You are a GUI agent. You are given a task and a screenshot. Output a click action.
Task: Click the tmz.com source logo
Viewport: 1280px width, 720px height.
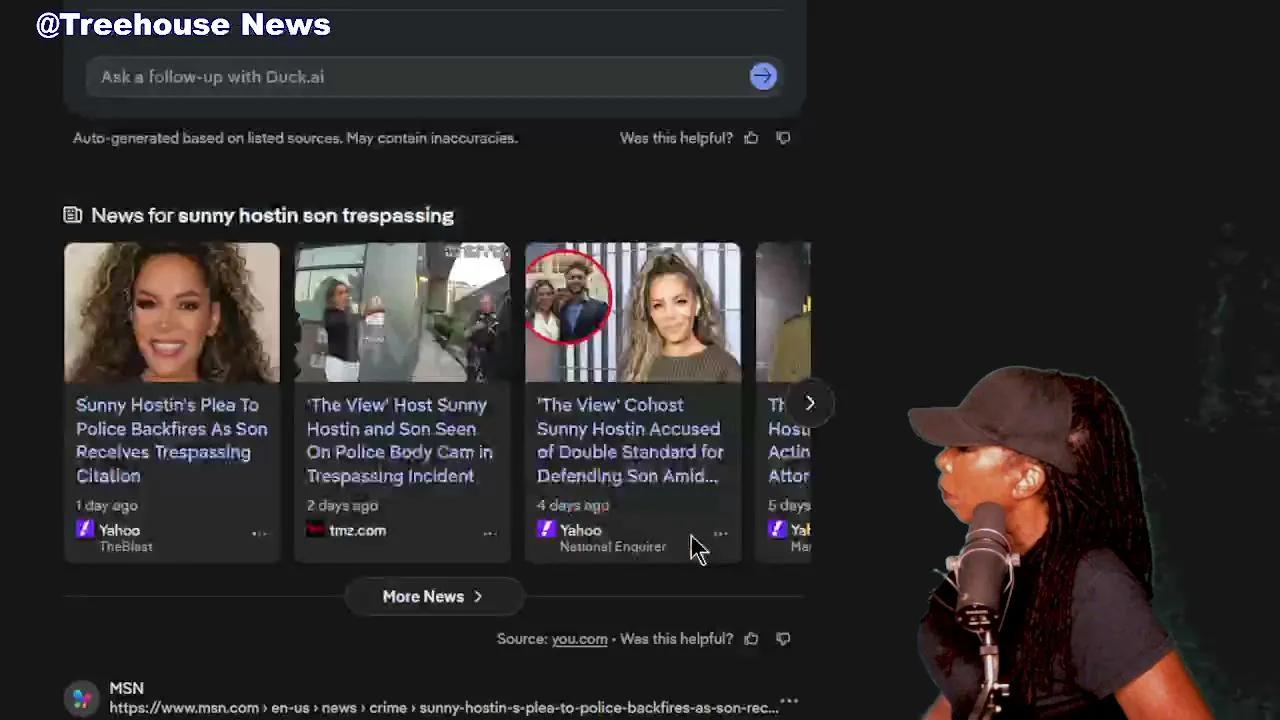tap(315, 530)
